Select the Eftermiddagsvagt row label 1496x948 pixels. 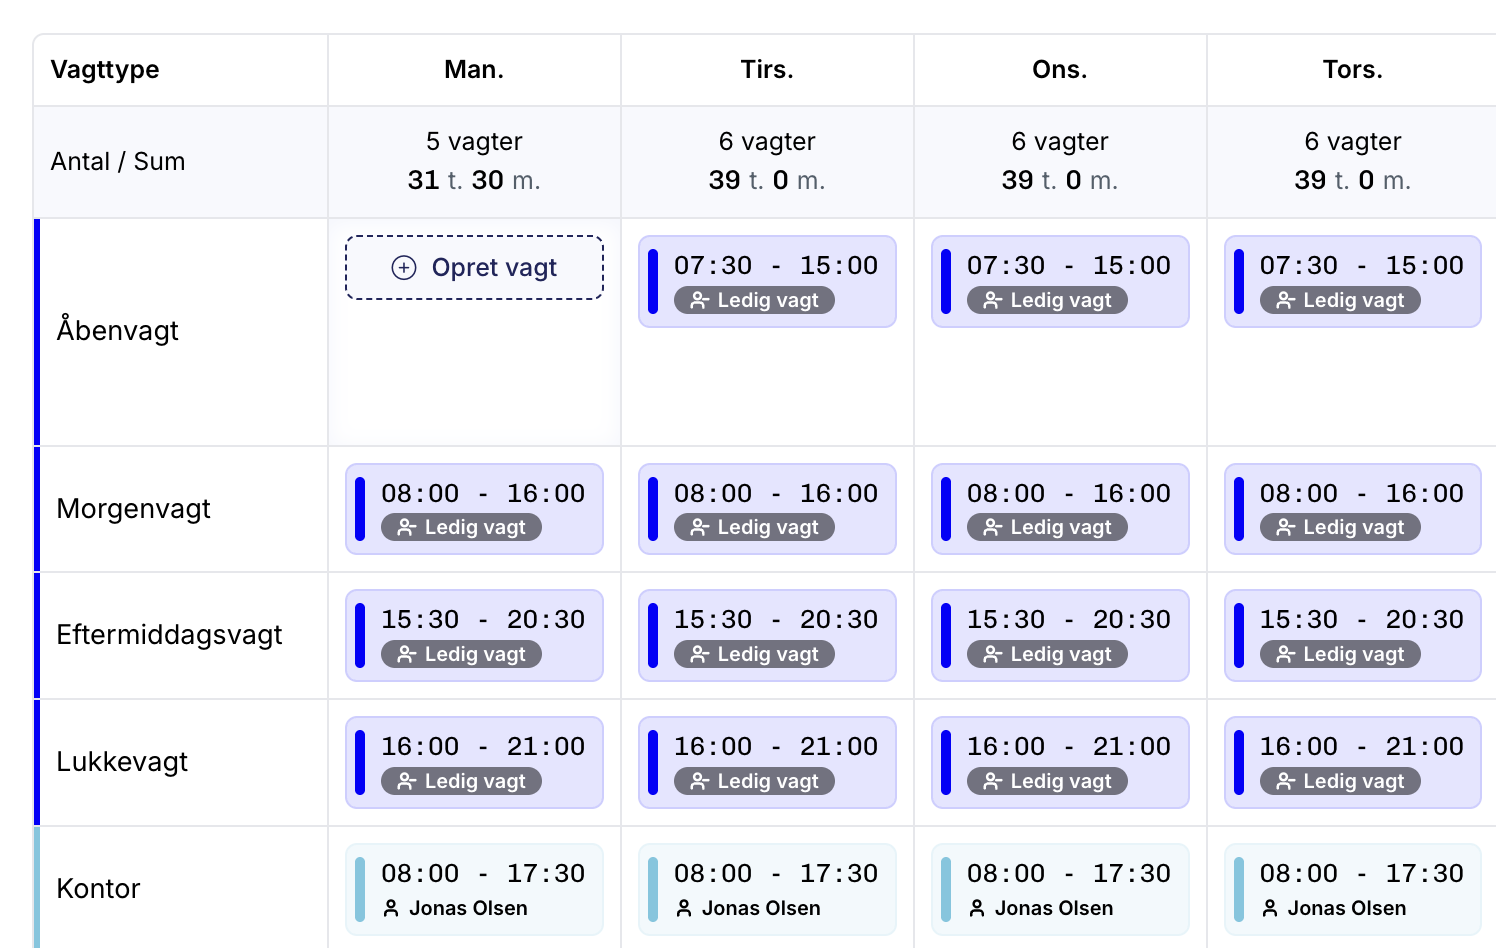[169, 635]
